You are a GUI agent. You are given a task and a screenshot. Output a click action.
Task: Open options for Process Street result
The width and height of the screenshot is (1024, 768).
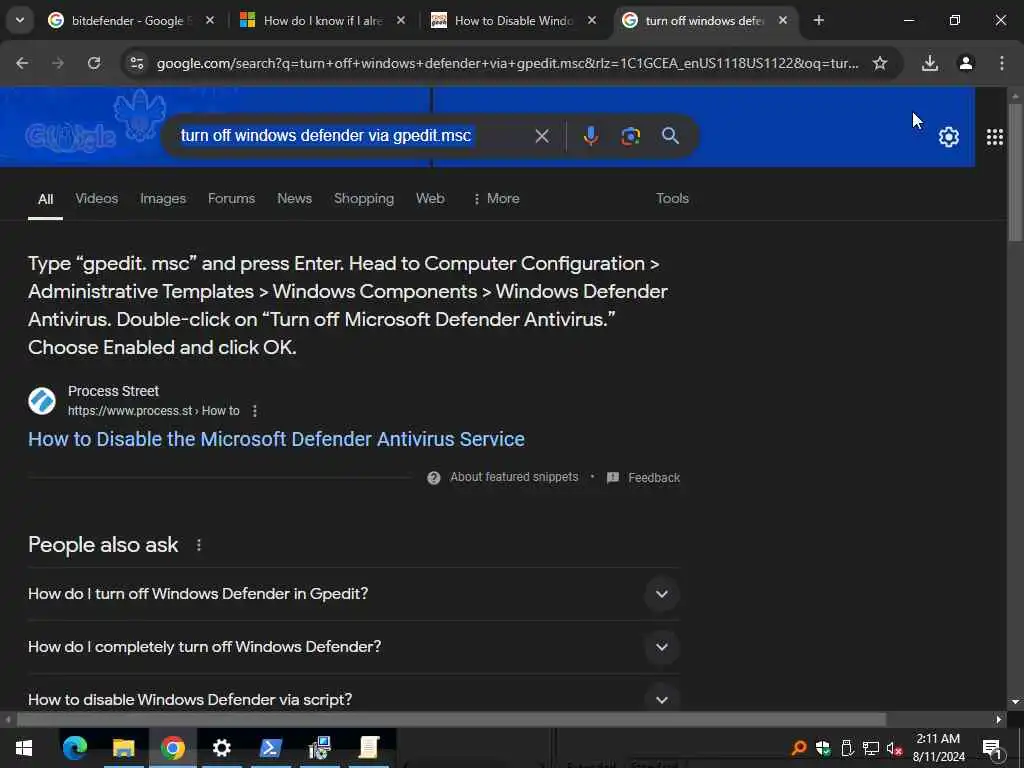(255, 411)
